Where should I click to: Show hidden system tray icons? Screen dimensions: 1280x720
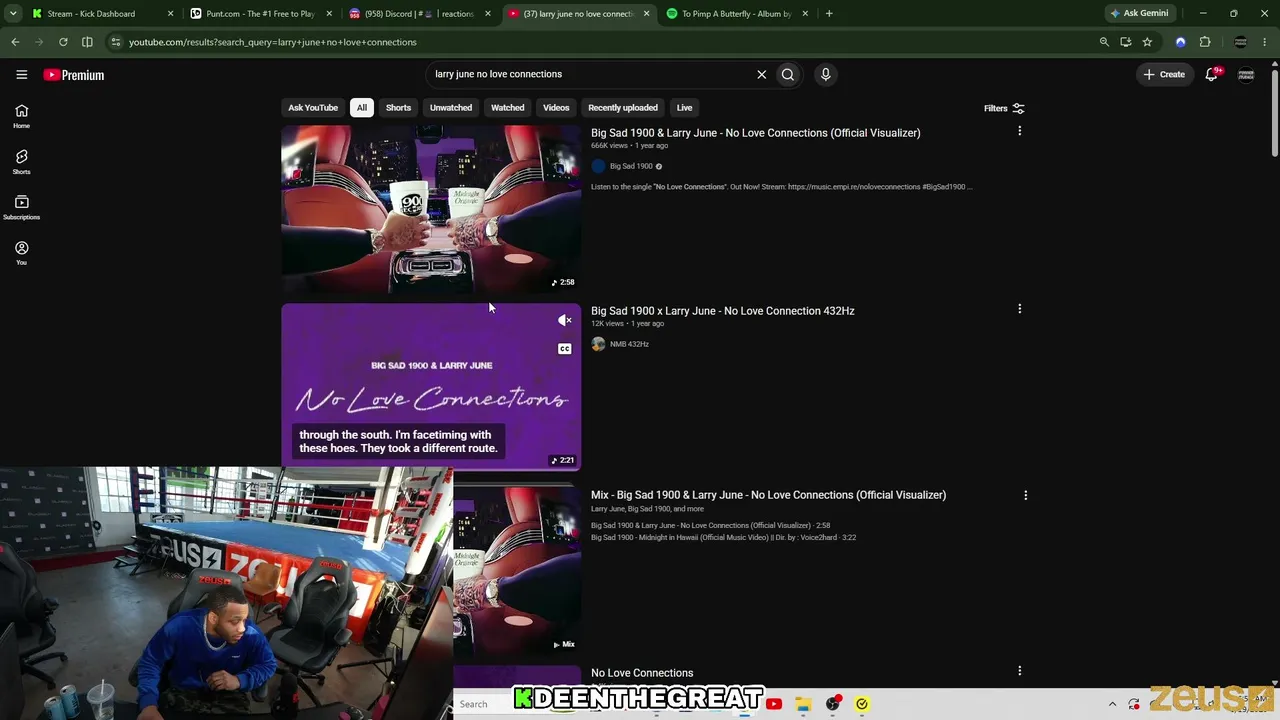(x=1112, y=704)
